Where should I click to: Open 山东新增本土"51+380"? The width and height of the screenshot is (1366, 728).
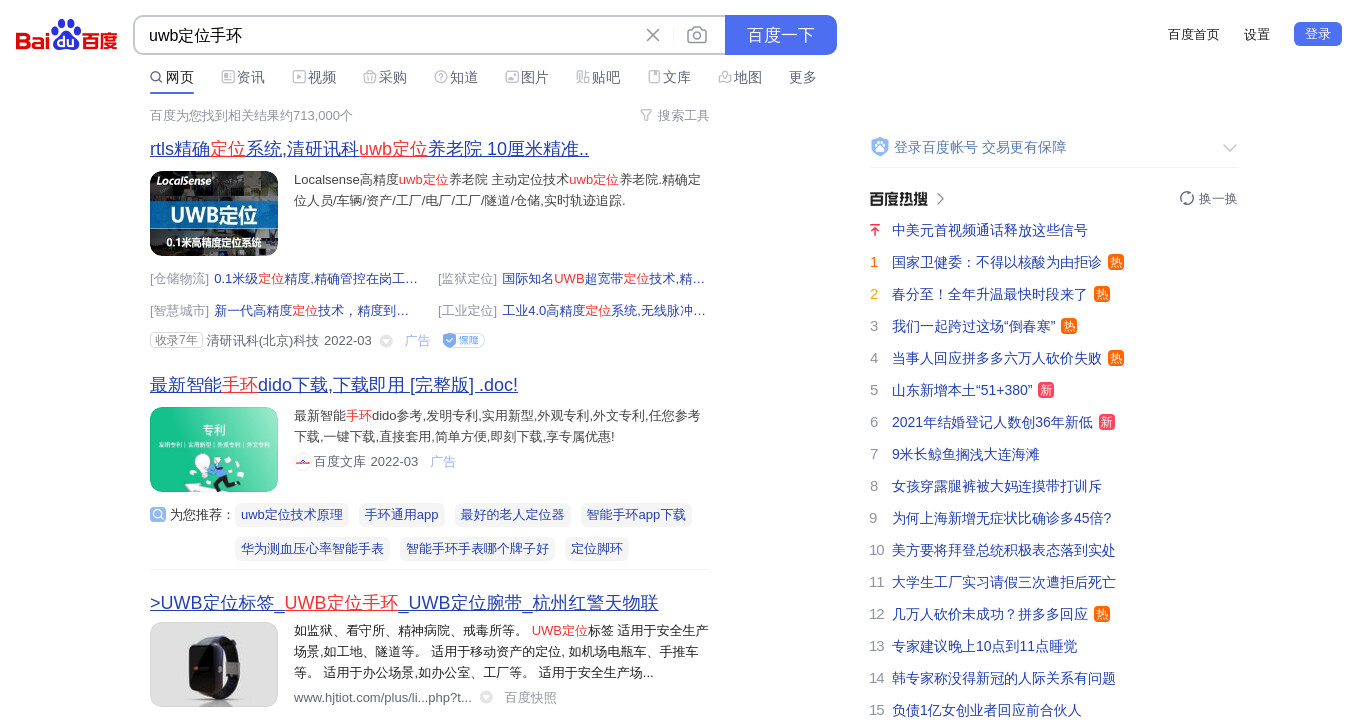click(962, 390)
